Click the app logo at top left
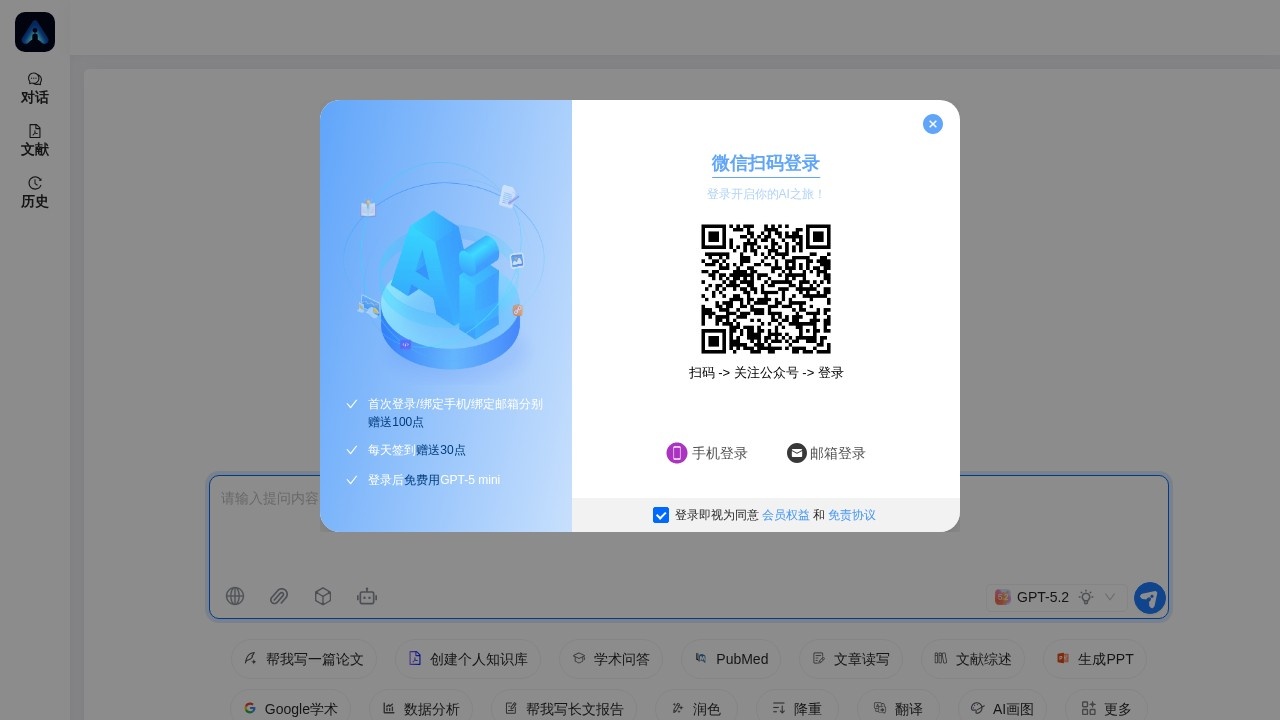1280x720 pixels. [34, 31]
